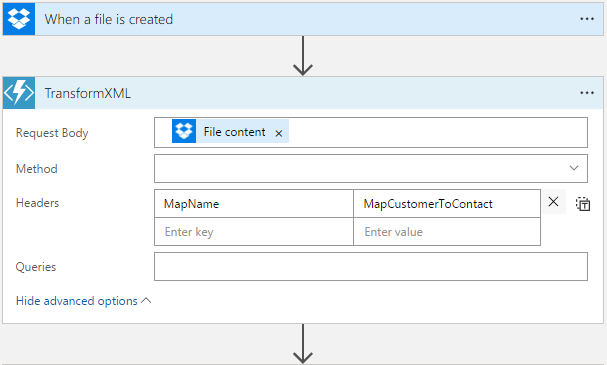Click the arrow between trigger and TransformXML
Image resolution: width=607 pixels, height=365 pixels.
pos(303,56)
